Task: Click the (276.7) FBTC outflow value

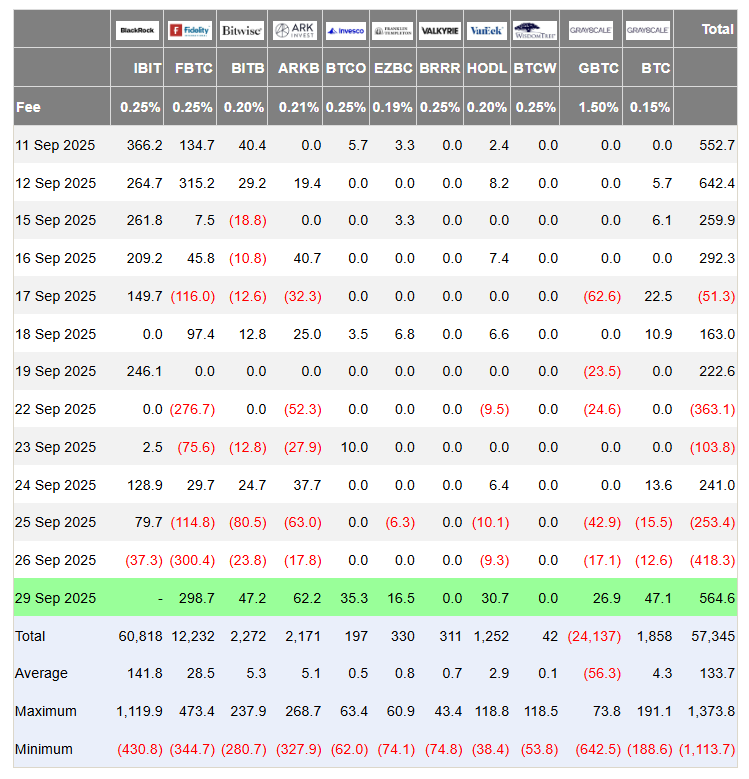Action: tap(192, 409)
